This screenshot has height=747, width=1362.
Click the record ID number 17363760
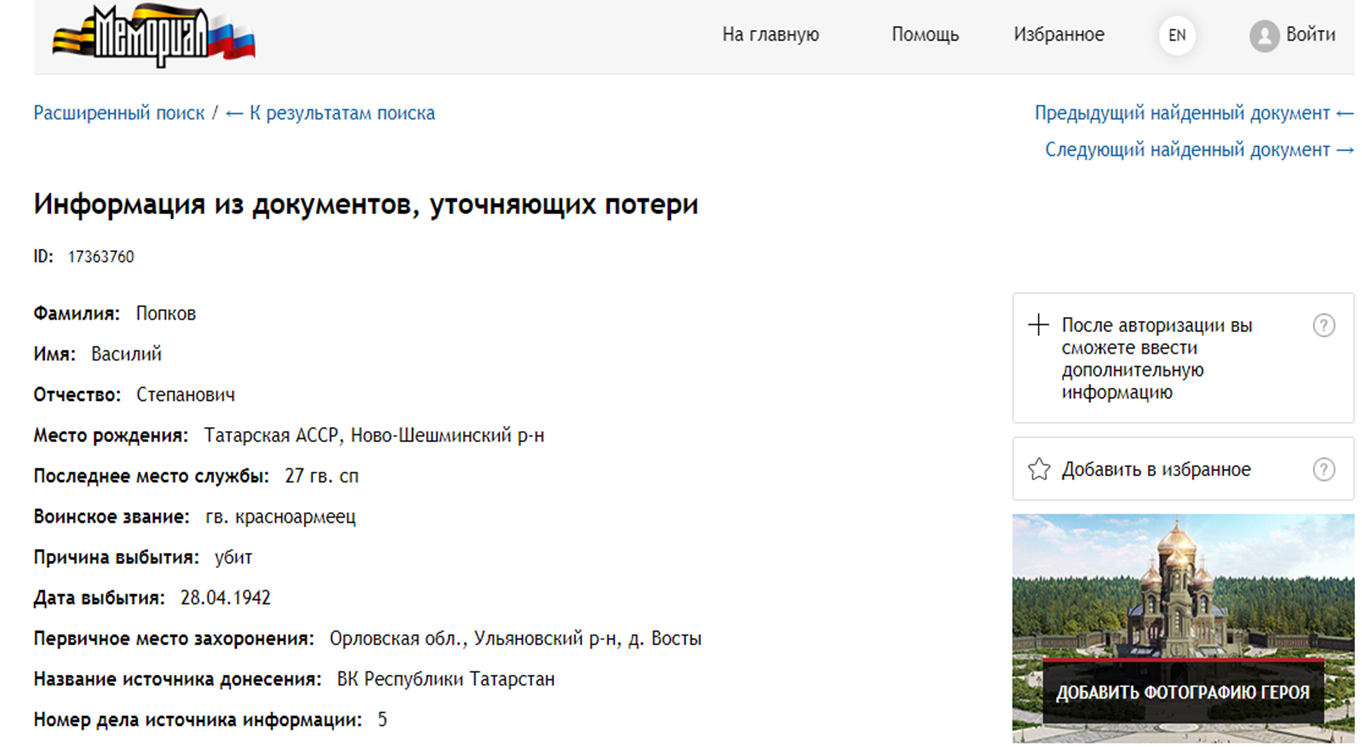(x=101, y=257)
